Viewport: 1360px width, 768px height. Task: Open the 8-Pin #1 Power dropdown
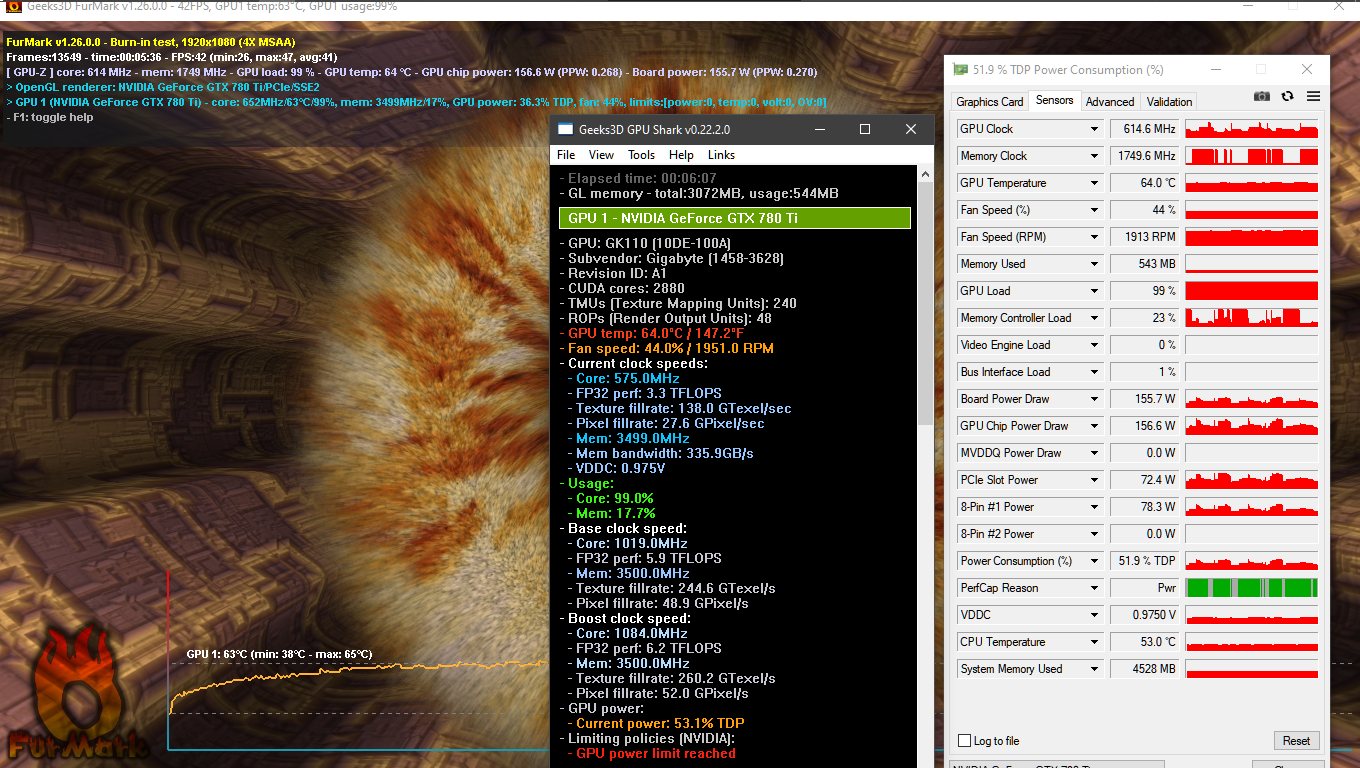[1094, 507]
